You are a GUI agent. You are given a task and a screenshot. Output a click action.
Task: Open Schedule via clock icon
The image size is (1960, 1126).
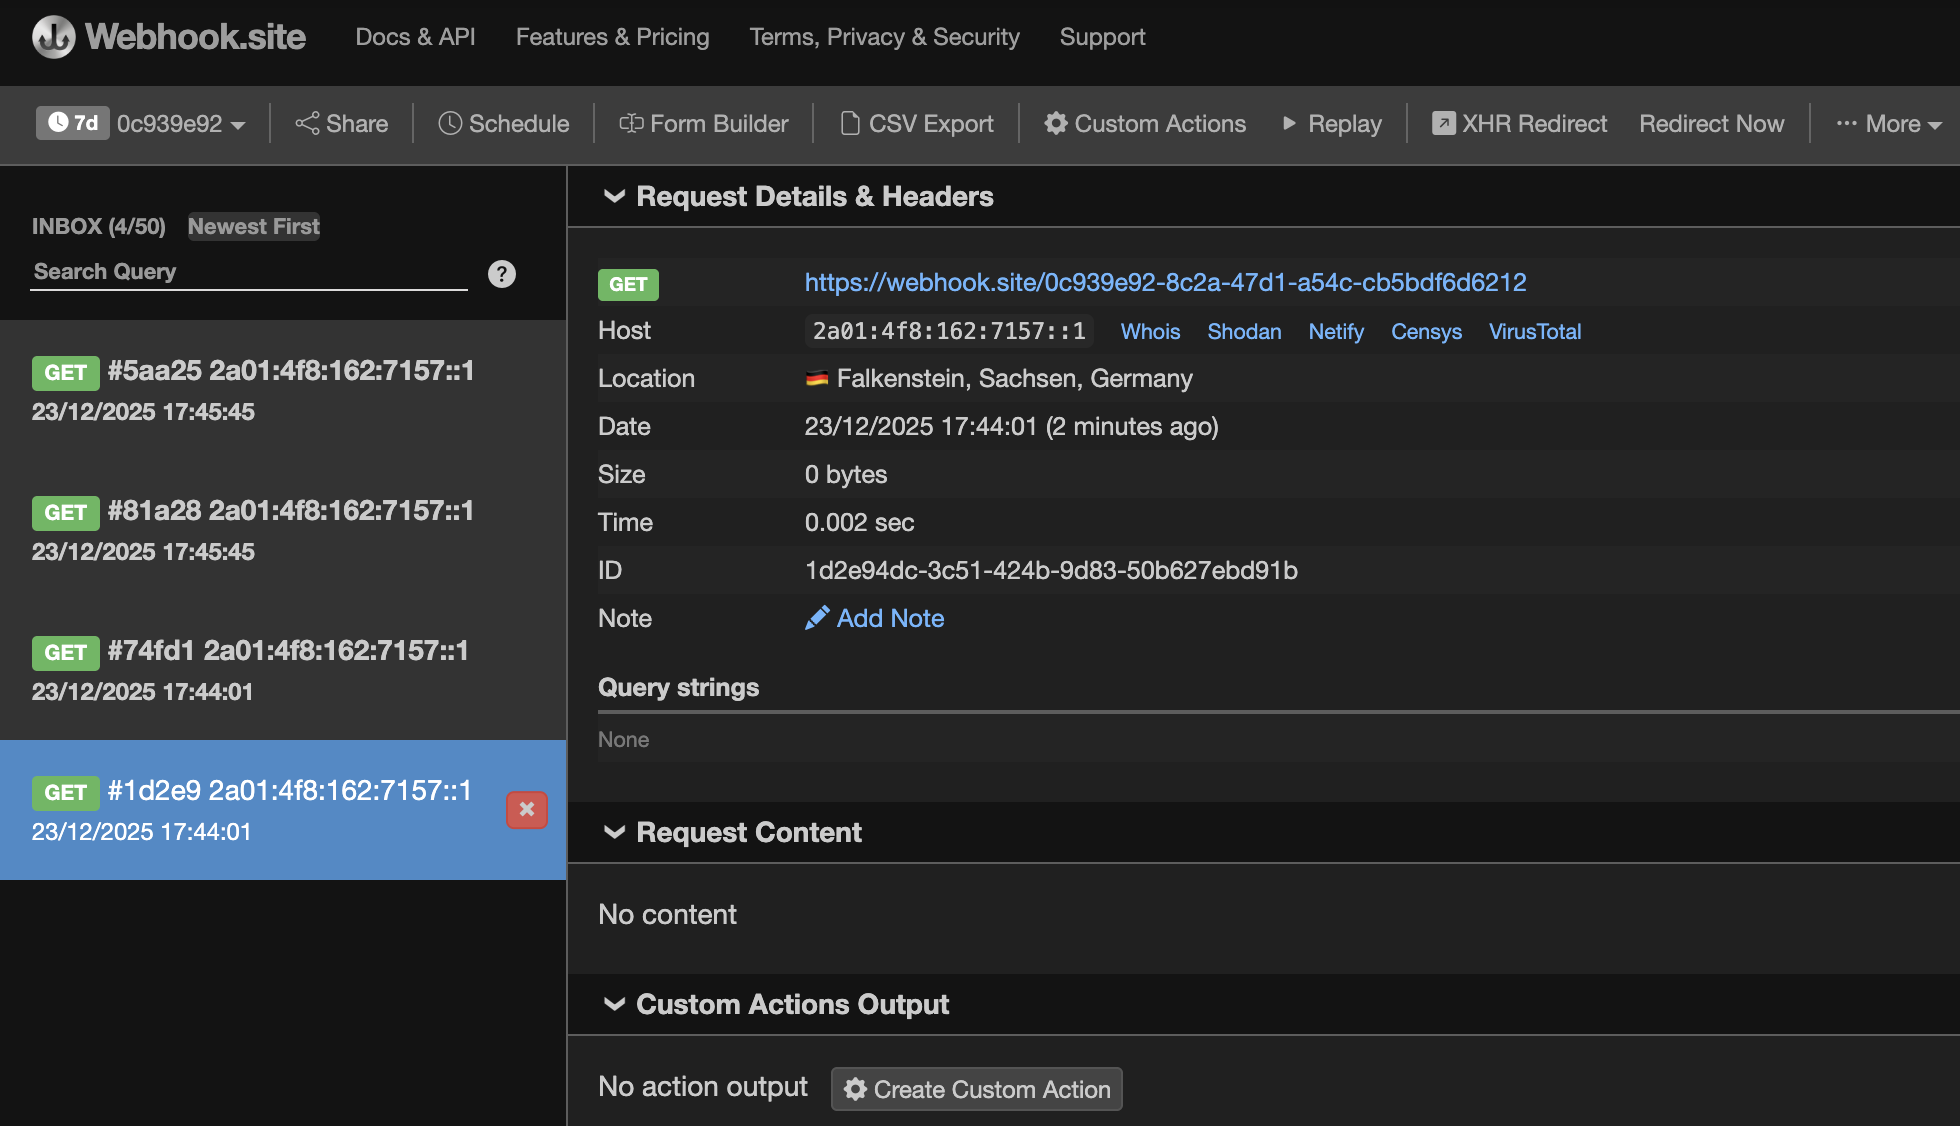[x=450, y=124]
